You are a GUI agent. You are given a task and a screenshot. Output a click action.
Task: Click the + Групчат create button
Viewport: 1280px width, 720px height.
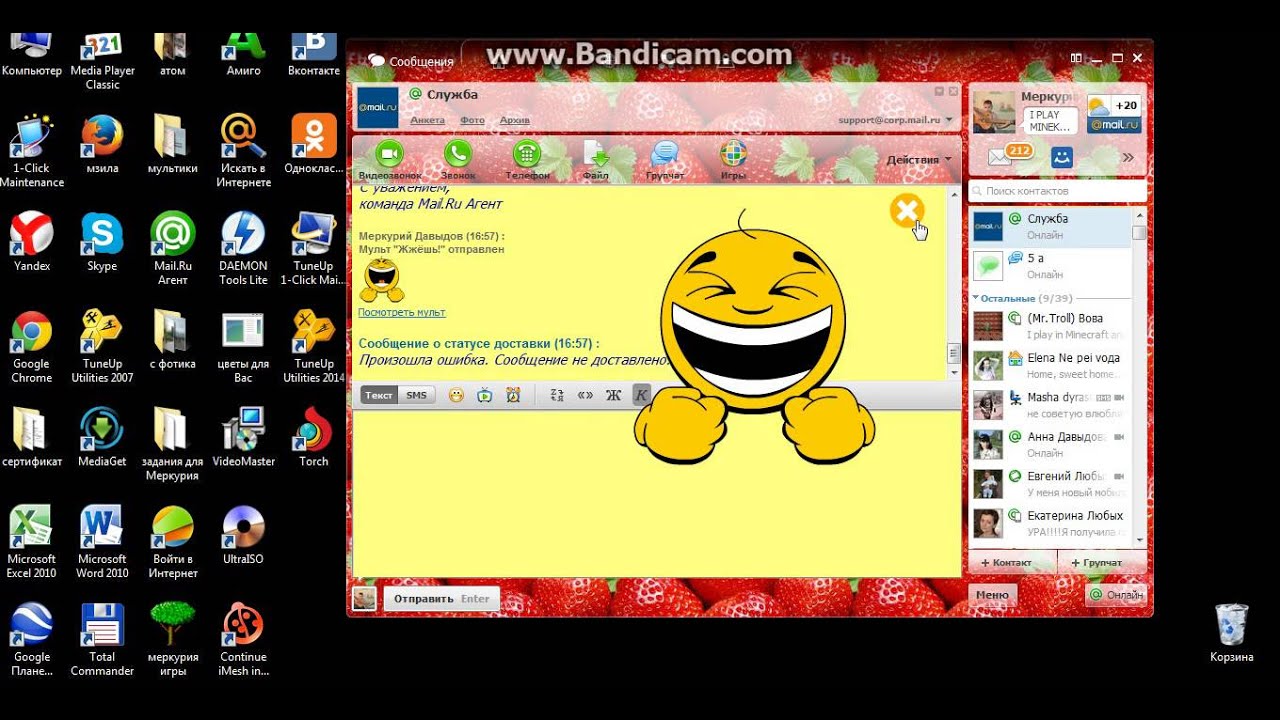[1102, 563]
